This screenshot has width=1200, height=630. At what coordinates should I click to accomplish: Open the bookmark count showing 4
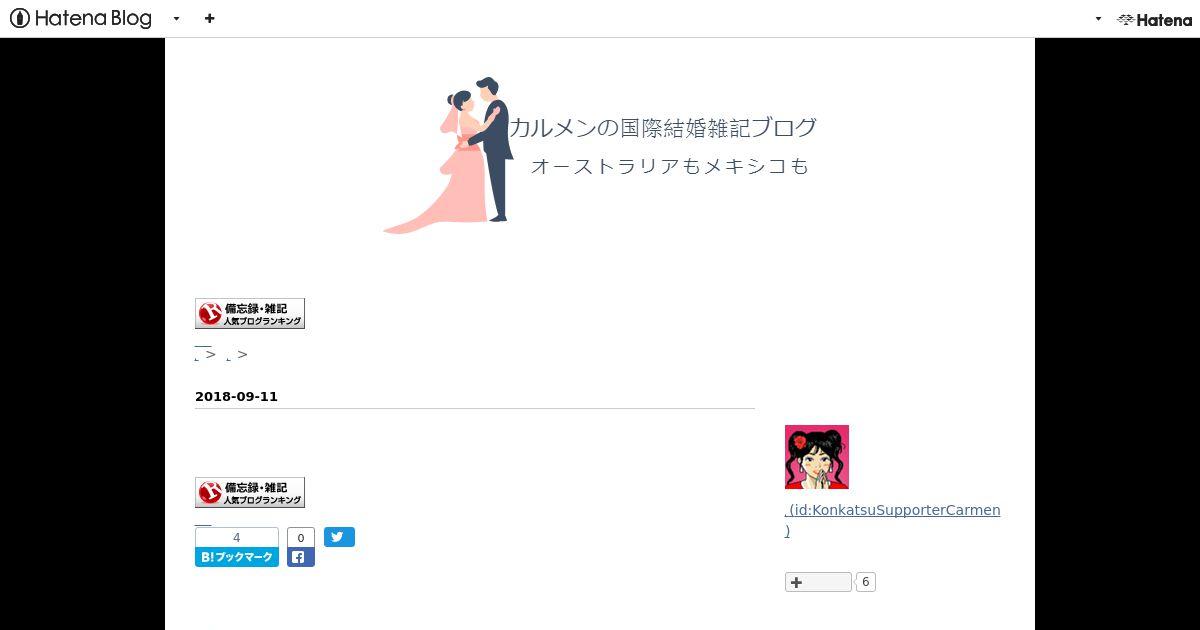pyautogui.click(x=237, y=537)
